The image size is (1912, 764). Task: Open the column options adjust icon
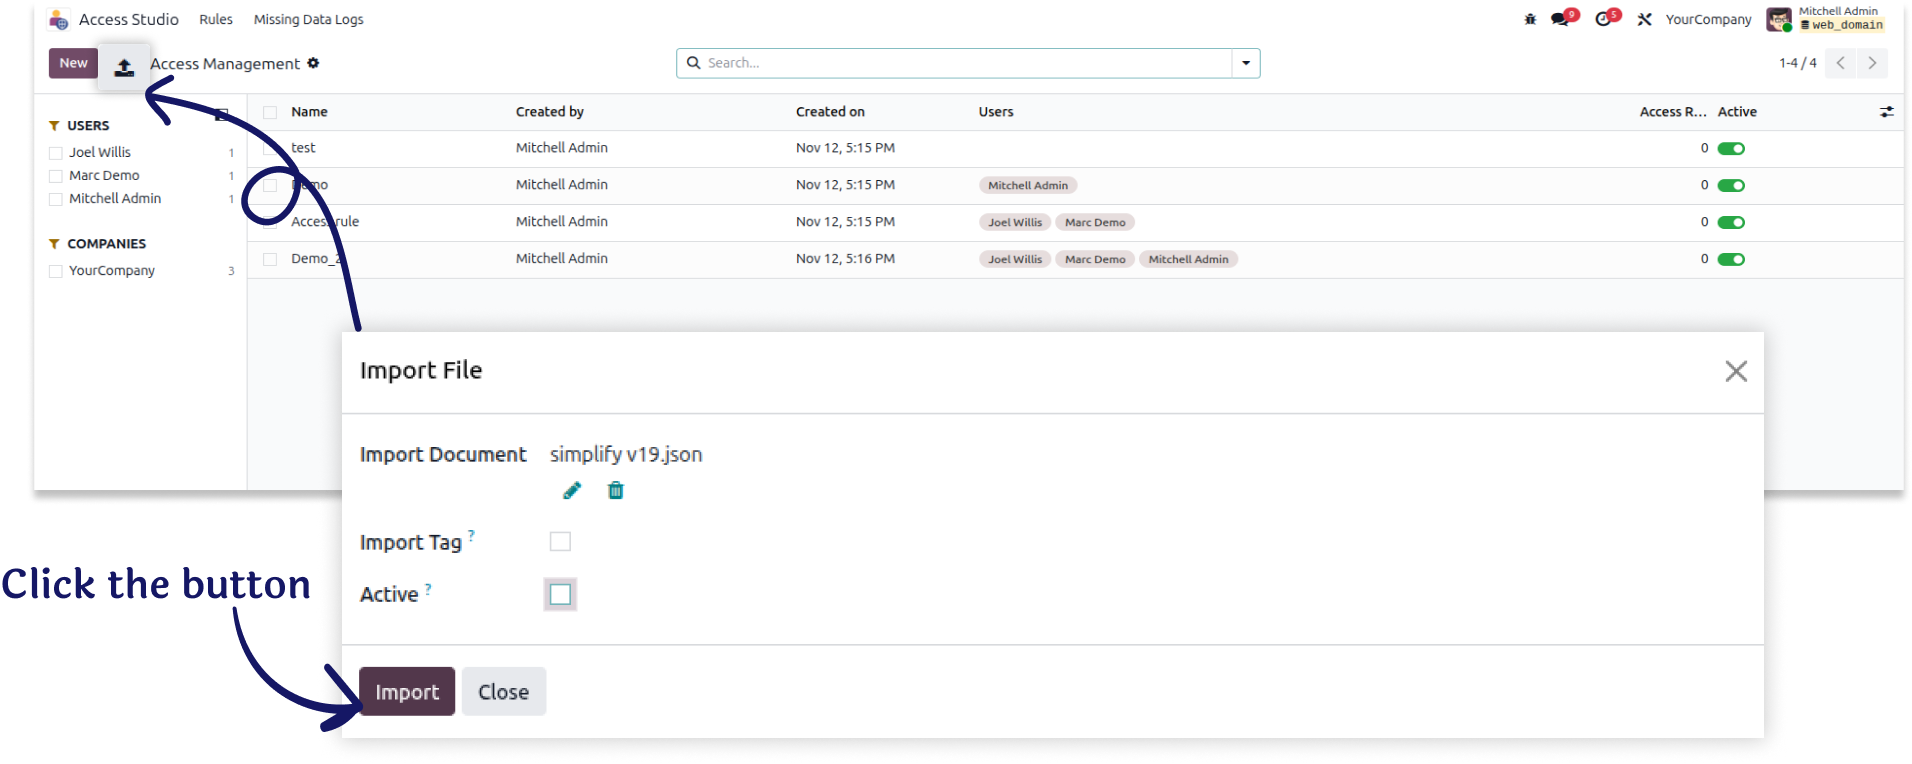coord(1886,112)
